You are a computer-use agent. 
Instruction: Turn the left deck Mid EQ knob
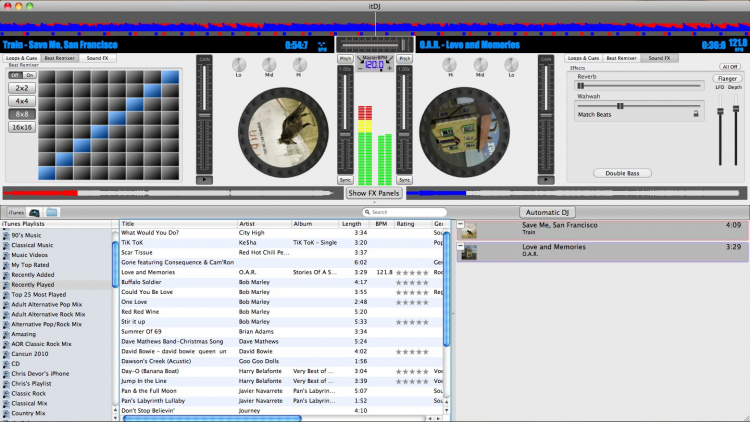pyautogui.click(x=269, y=64)
